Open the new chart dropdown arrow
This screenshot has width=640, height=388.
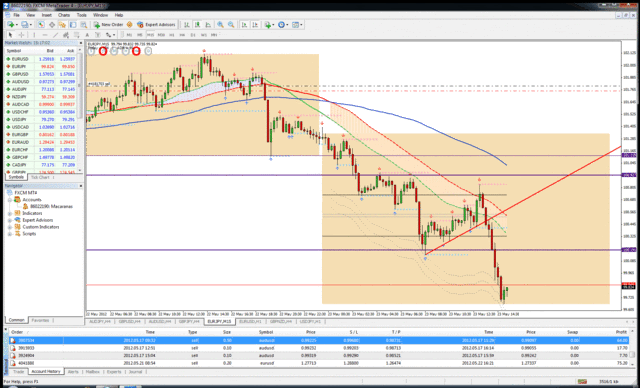(17, 25)
